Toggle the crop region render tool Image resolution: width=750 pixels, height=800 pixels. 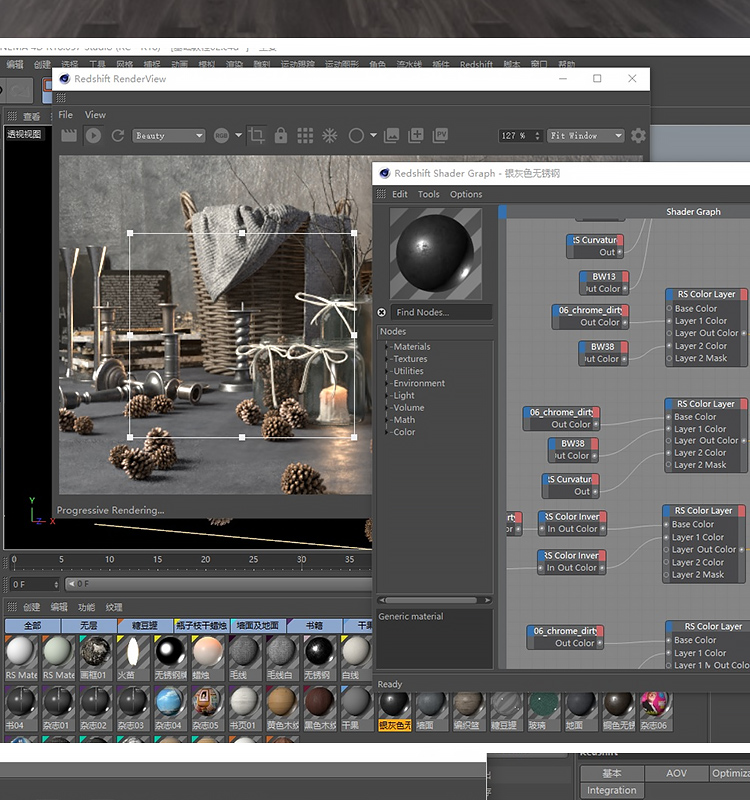pos(257,135)
